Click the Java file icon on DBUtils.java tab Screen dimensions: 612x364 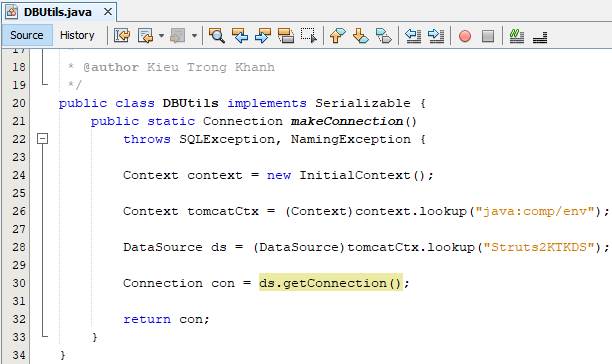tap(12, 12)
